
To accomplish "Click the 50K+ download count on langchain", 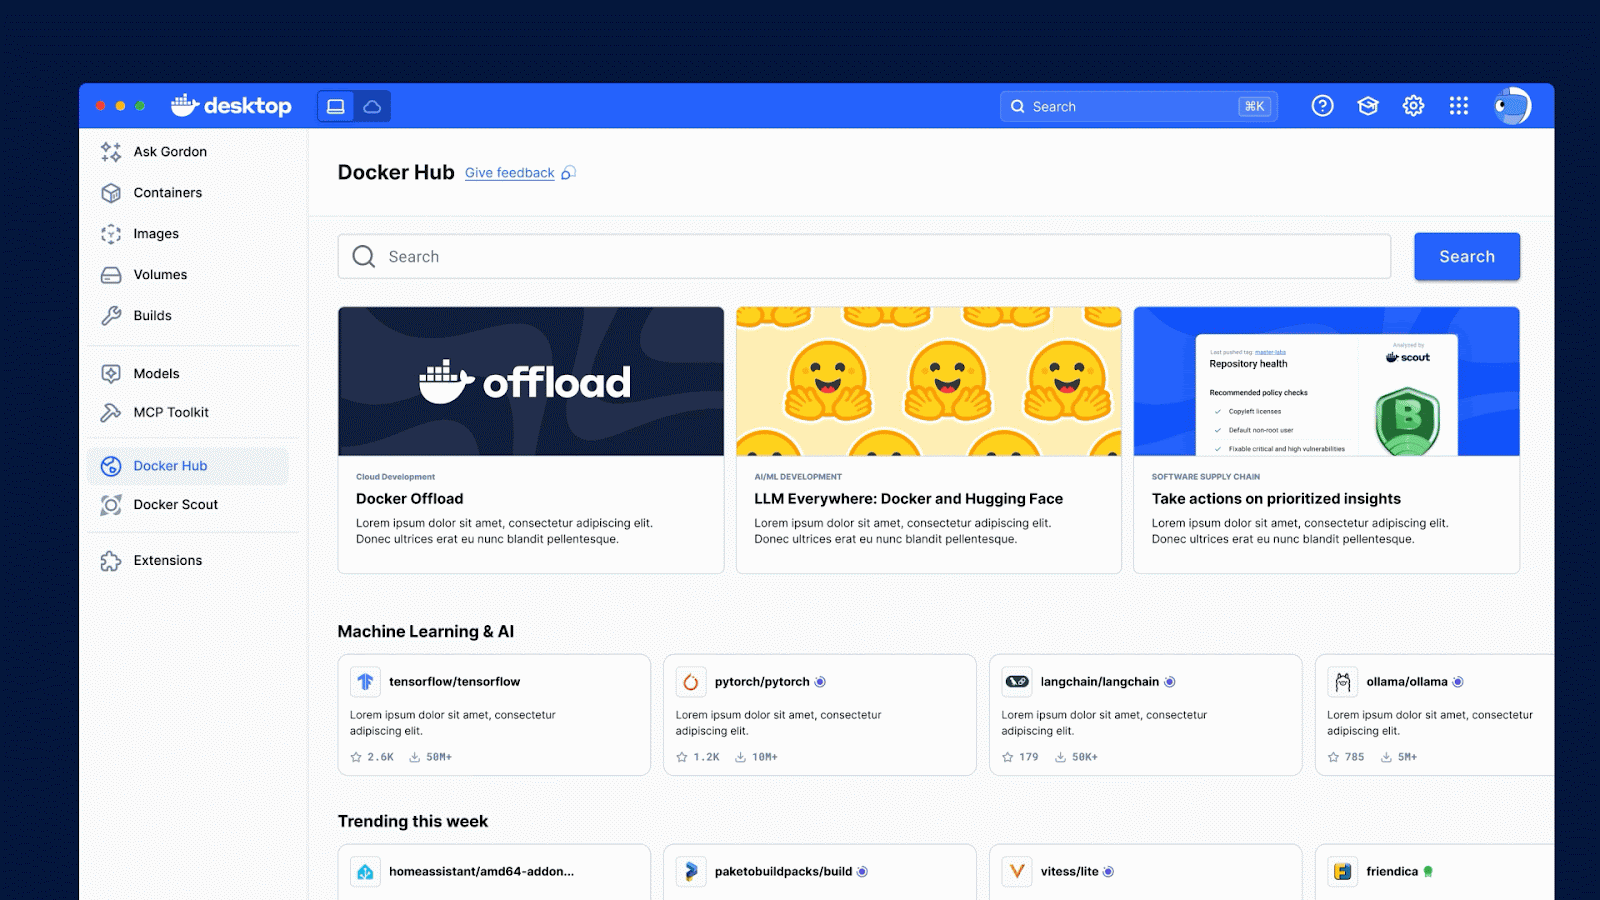I will click(1085, 757).
